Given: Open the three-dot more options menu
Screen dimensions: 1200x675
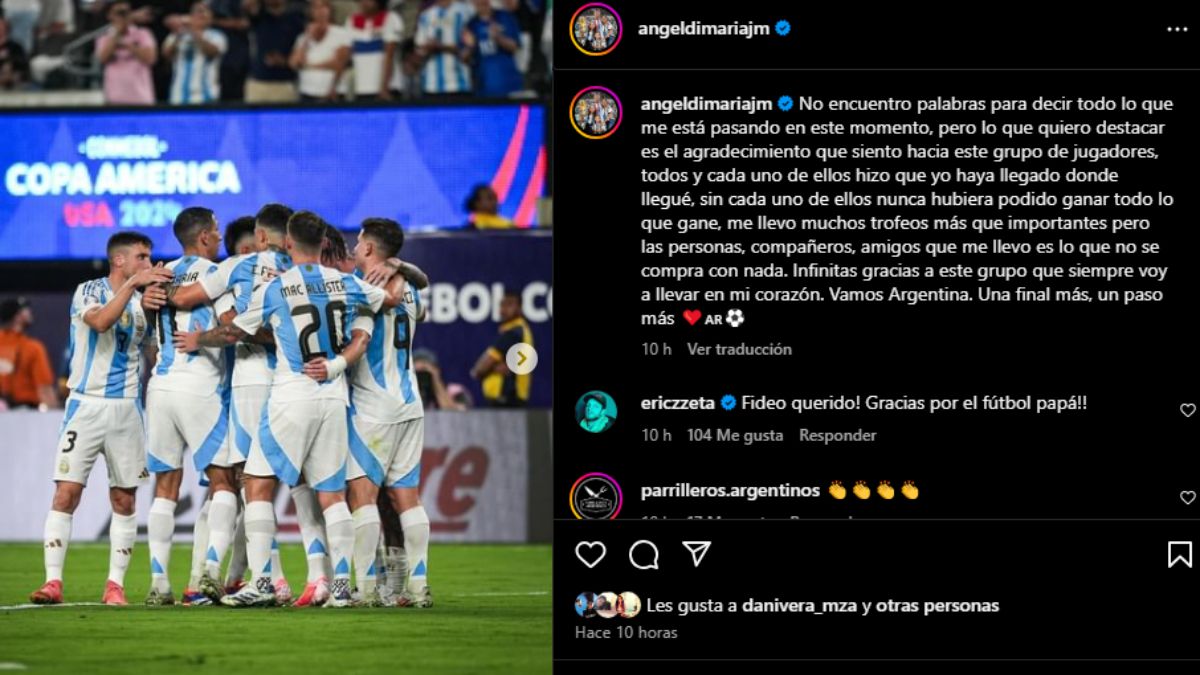Looking at the screenshot, I should click(1177, 29).
